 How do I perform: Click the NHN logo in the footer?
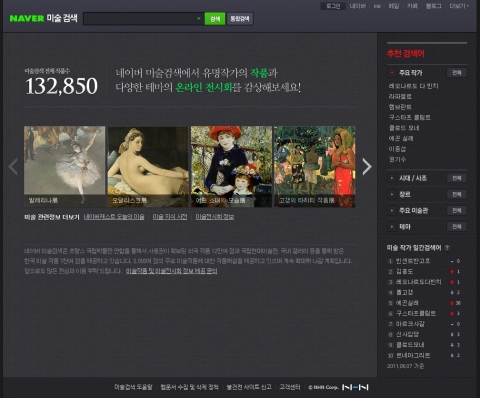(x=355, y=387)
